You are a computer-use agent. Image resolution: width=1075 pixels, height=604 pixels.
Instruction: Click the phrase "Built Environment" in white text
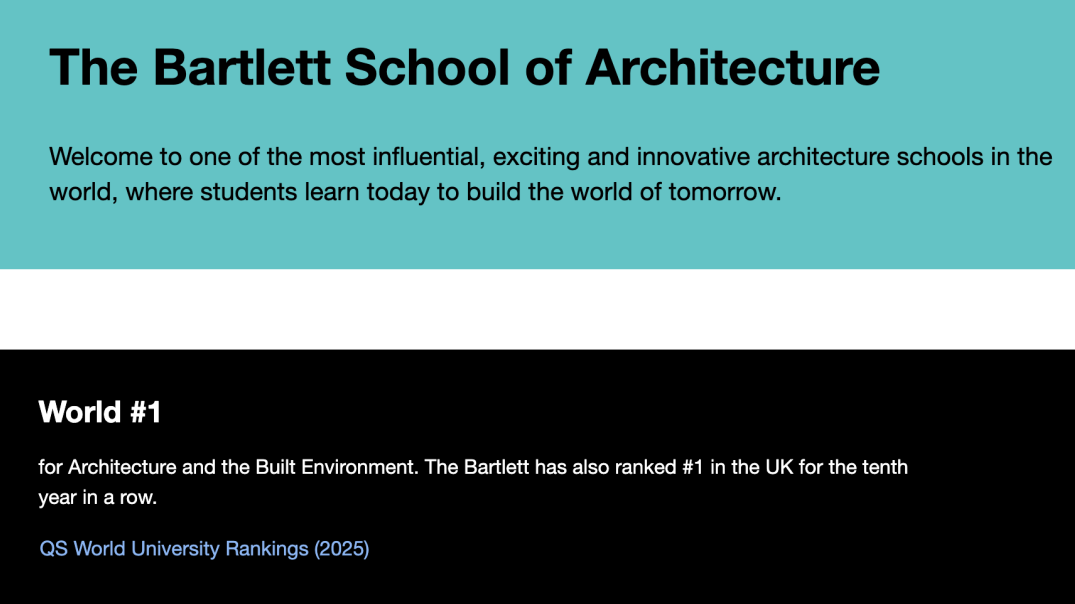[x=336, y=467]
